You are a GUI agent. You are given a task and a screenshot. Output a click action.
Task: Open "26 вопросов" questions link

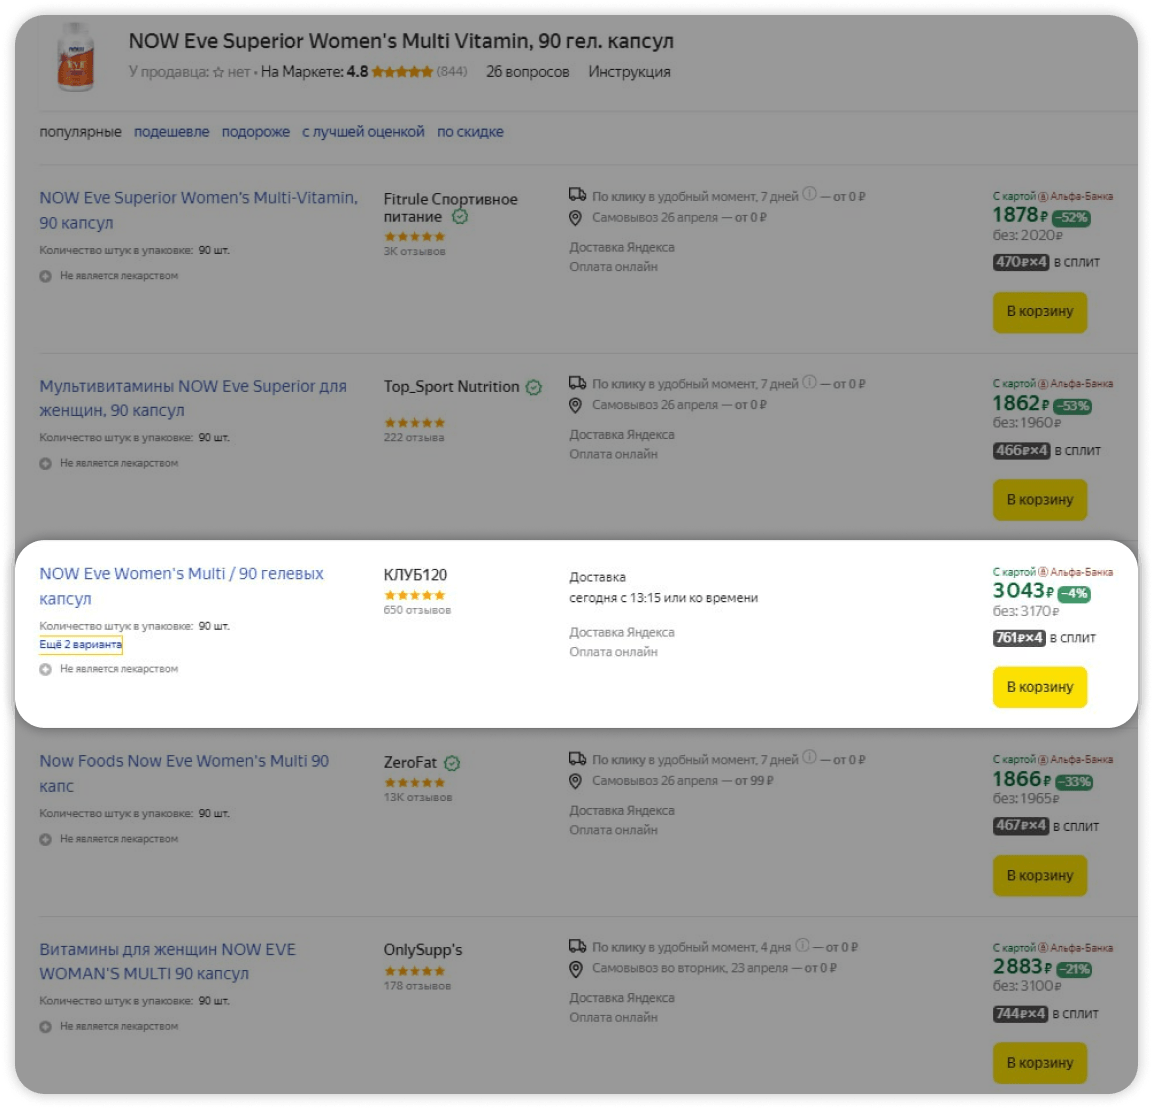[x=527, y=72]
